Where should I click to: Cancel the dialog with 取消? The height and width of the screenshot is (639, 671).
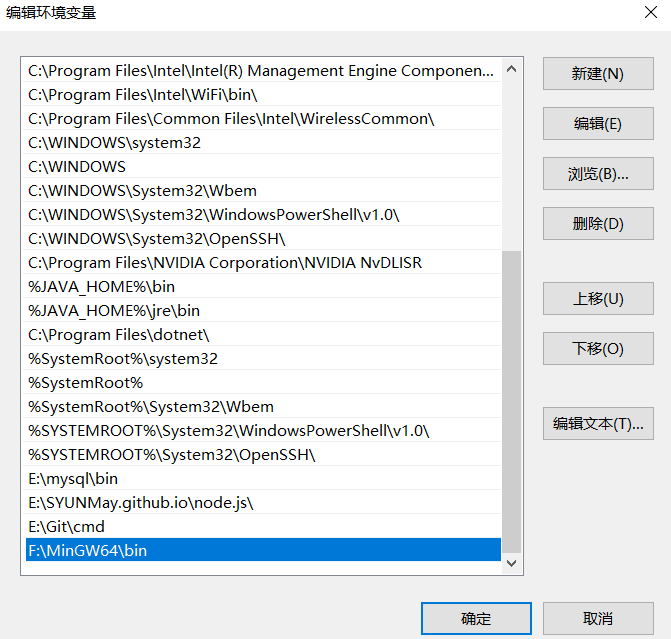point(598,618)
